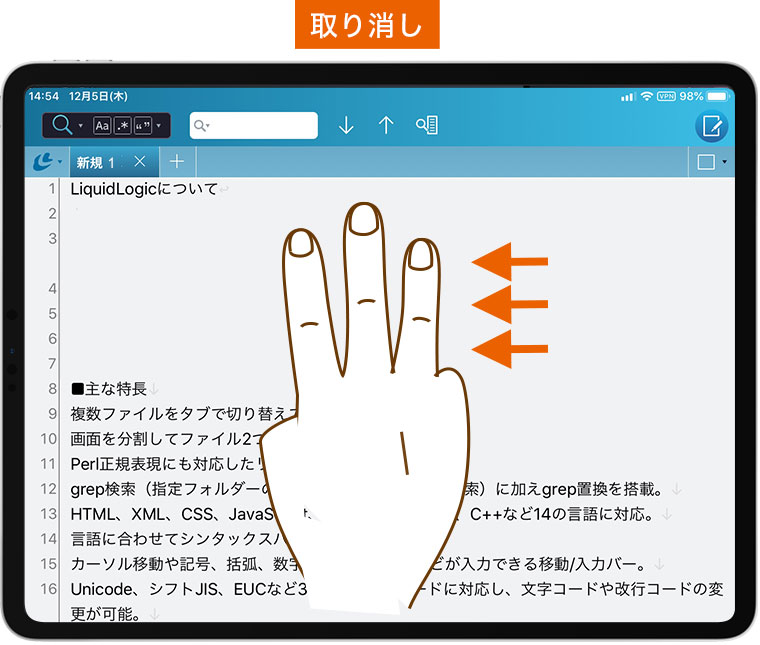
Task: Add a new tab with plus
Action: 177,161
